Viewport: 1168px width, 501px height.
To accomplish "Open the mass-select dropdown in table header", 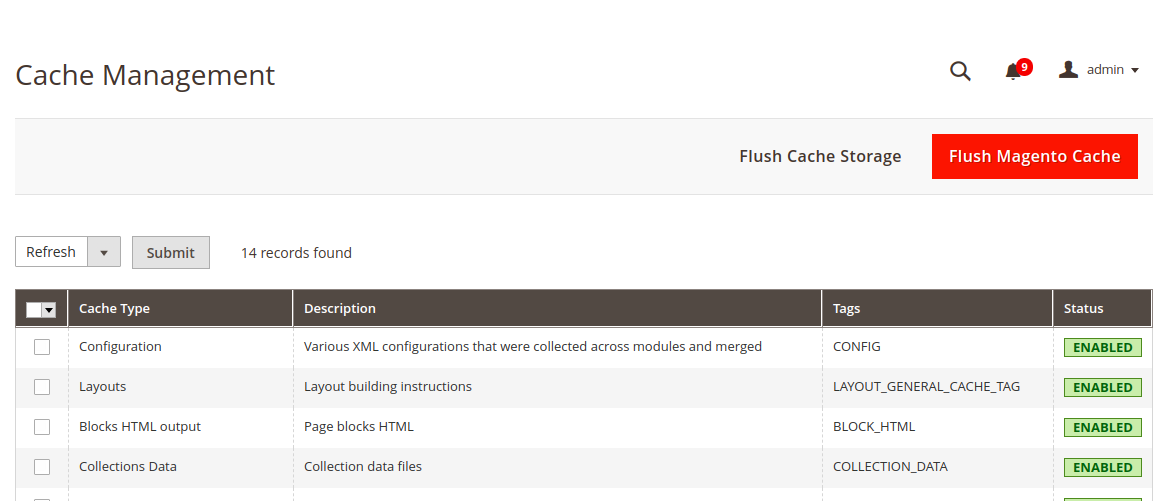I will (x=49, y=310).
